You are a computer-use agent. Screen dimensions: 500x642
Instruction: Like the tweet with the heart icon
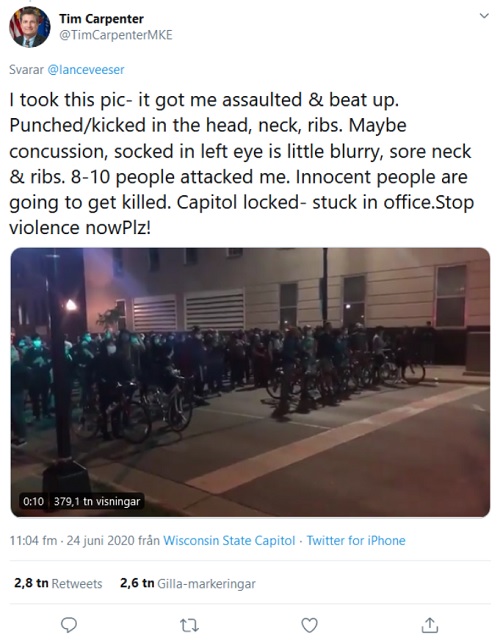click(x=309, y=625)
